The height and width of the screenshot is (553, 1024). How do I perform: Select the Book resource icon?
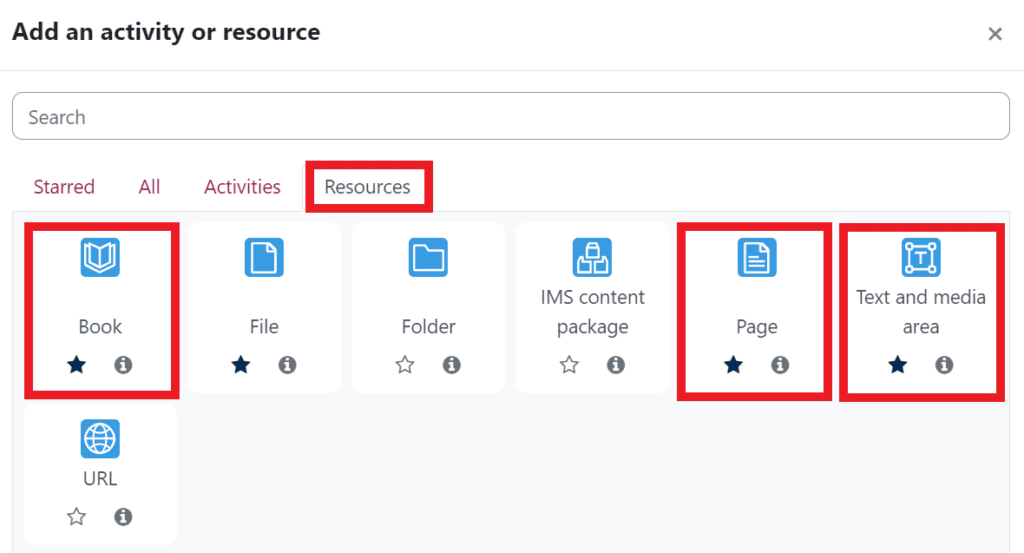(100, 258)
